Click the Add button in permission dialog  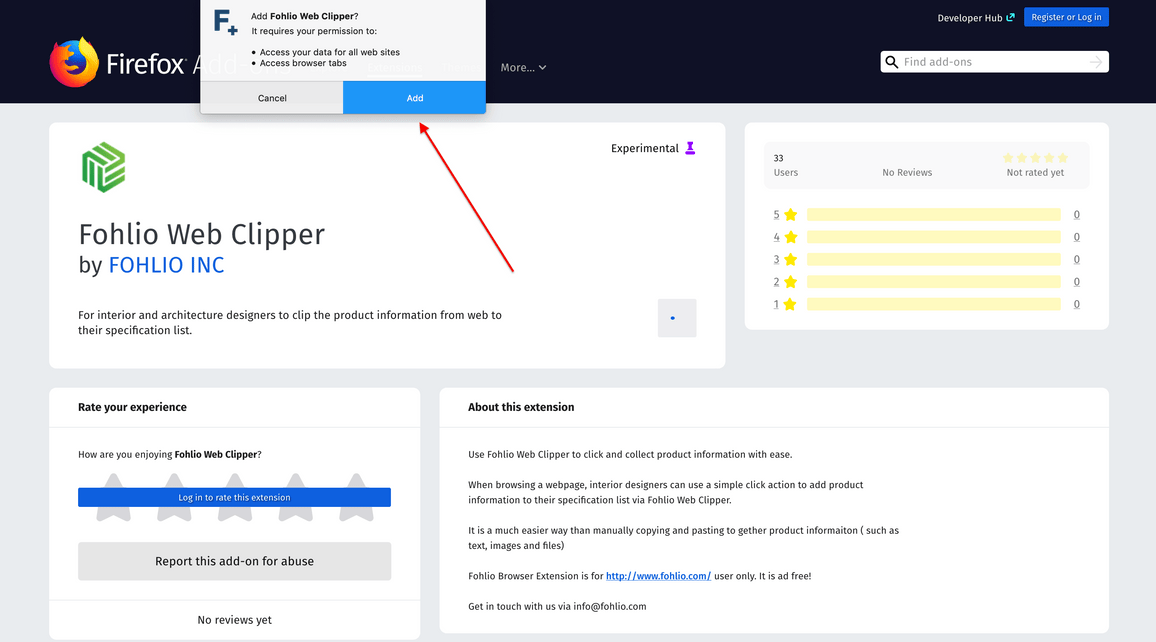tap(414, 98)
